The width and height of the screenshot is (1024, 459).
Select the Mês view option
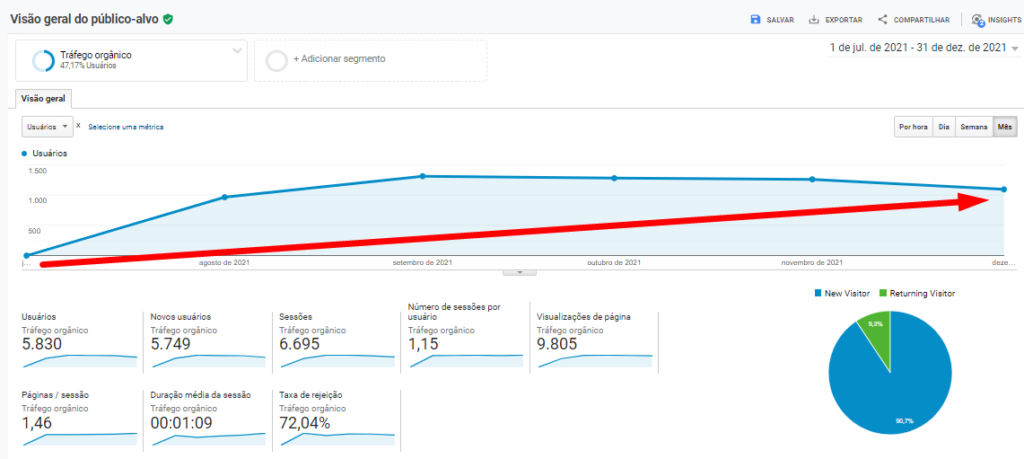(1004, 127)
